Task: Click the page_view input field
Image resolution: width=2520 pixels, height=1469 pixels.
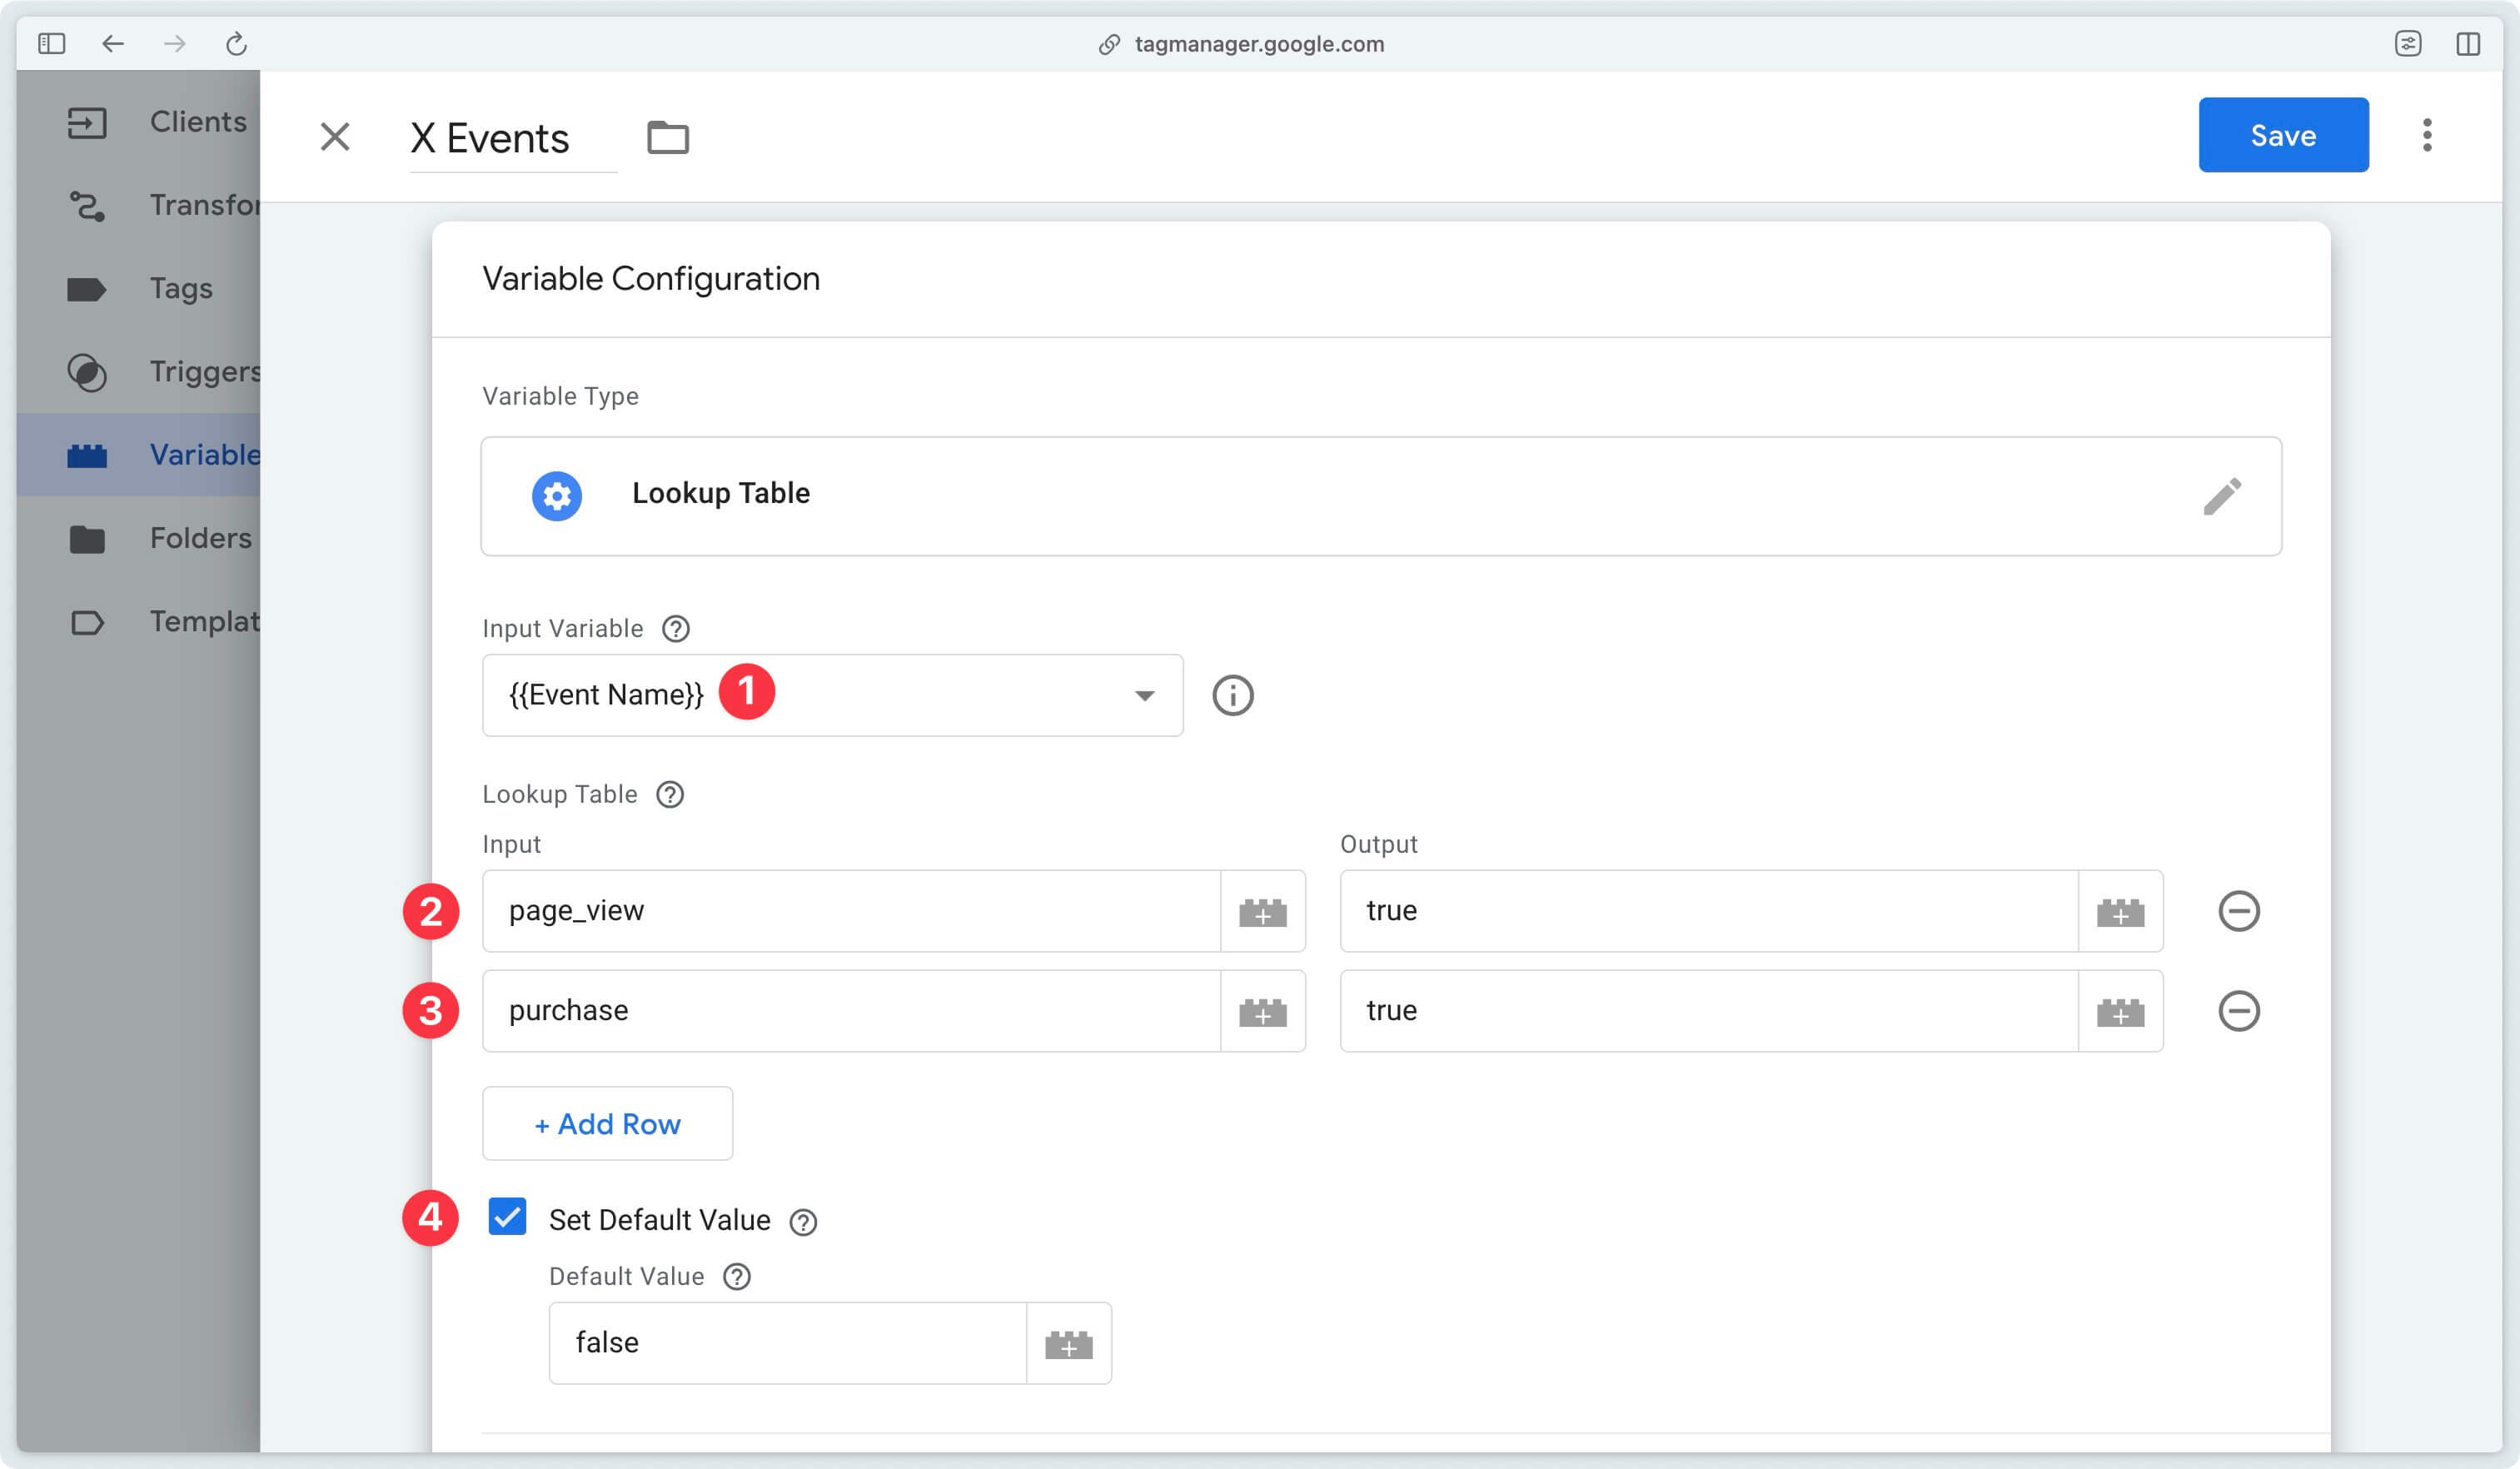Action: click(x=852, y=911)
